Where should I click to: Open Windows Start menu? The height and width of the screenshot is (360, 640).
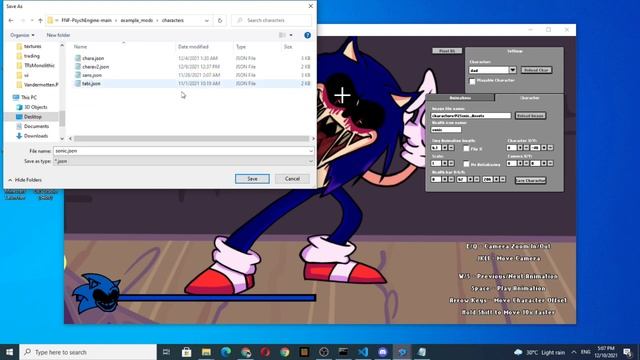[x=9, y=352]
